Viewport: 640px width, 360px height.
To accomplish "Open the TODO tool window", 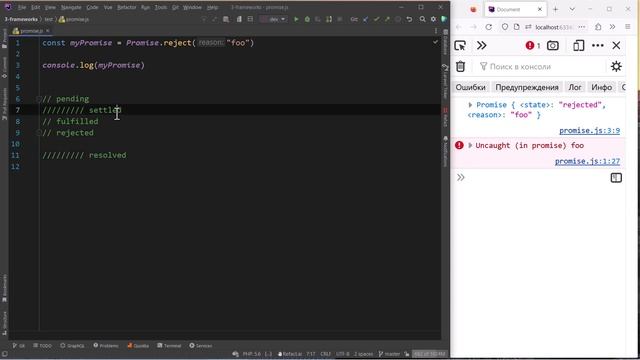I will pyautogui.click(x=42, y=346).
